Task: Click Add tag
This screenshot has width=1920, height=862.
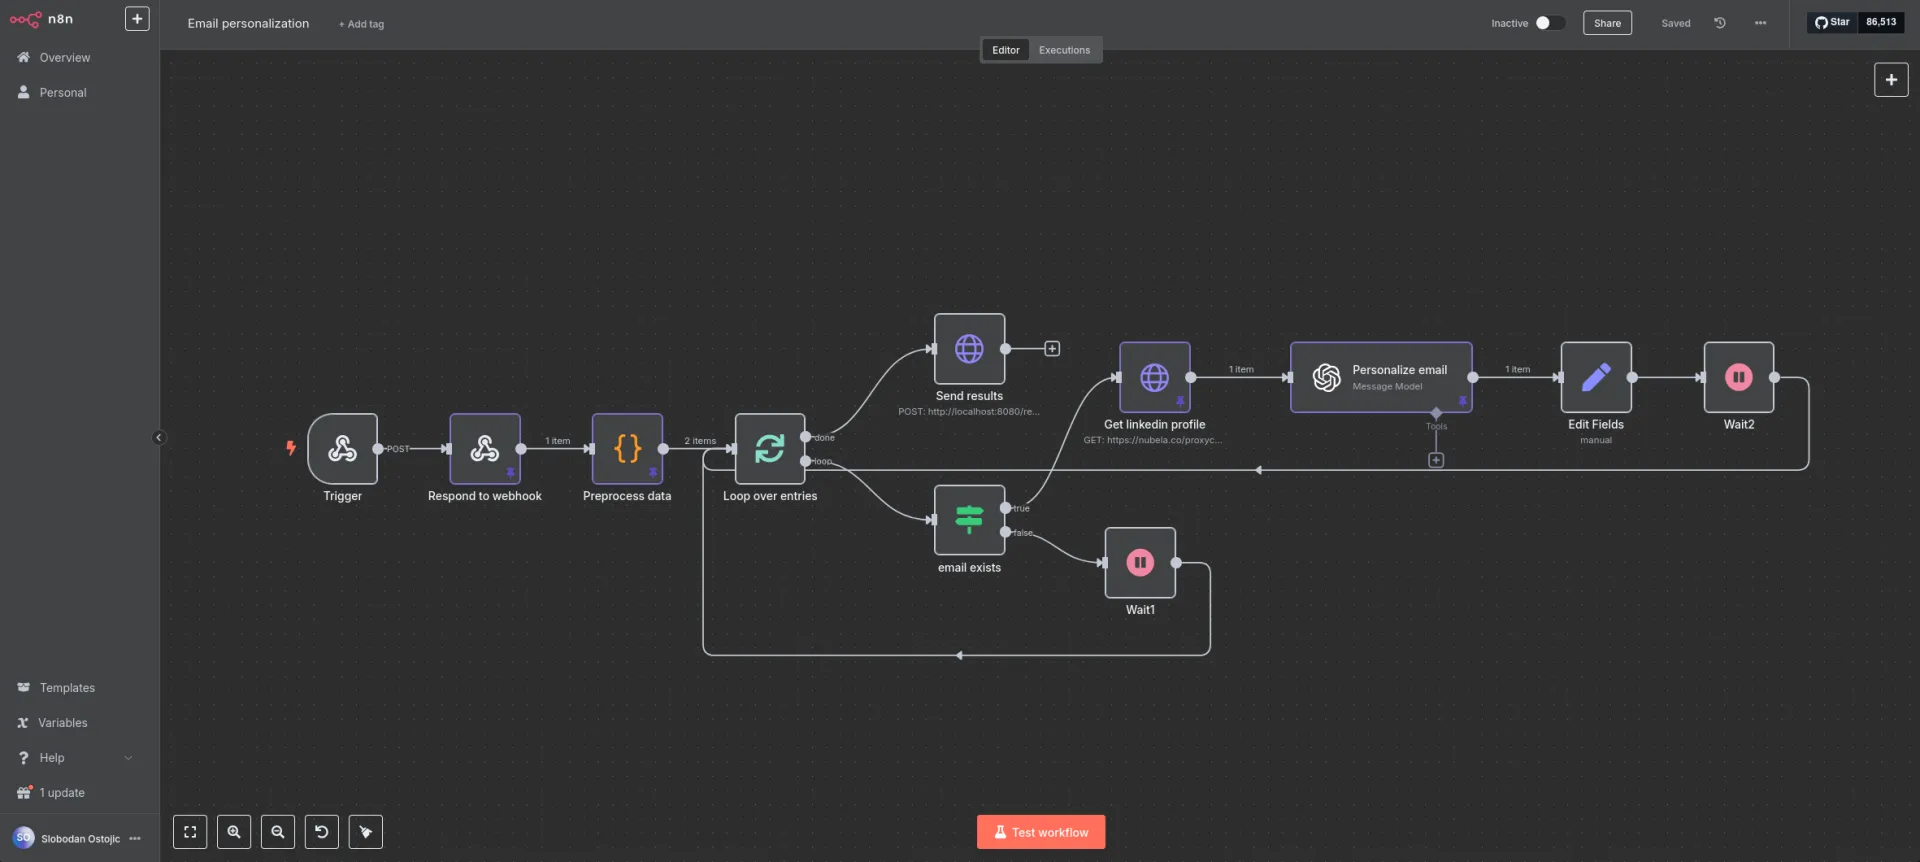Action: click(361, 24)
